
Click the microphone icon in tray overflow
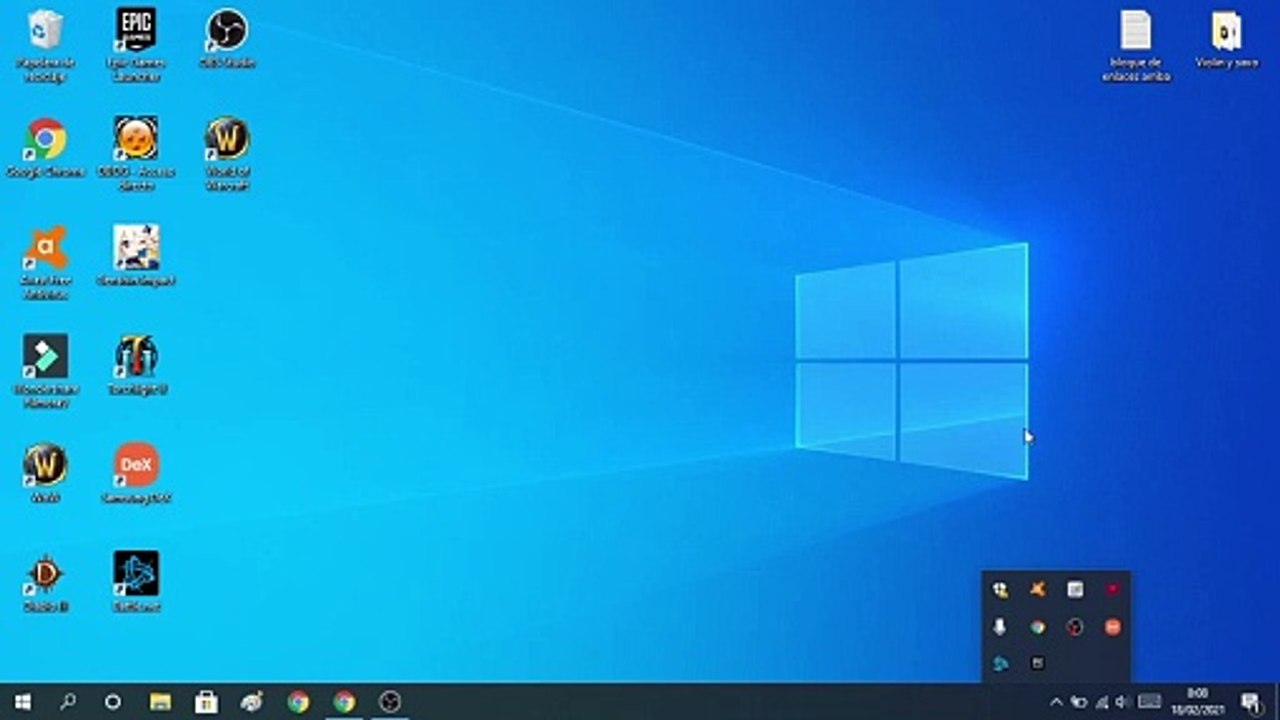1000,627
